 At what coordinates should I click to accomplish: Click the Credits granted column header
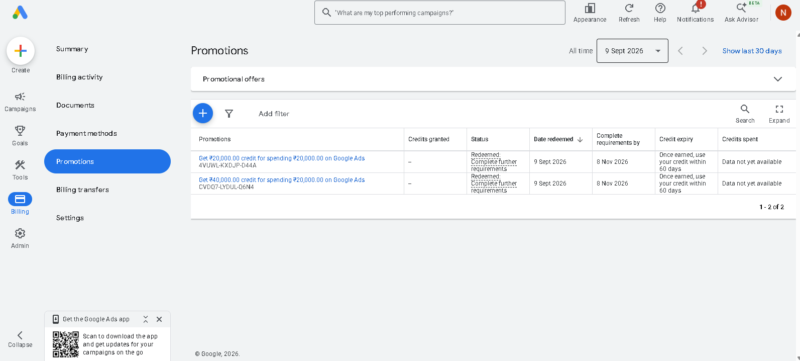429,139
